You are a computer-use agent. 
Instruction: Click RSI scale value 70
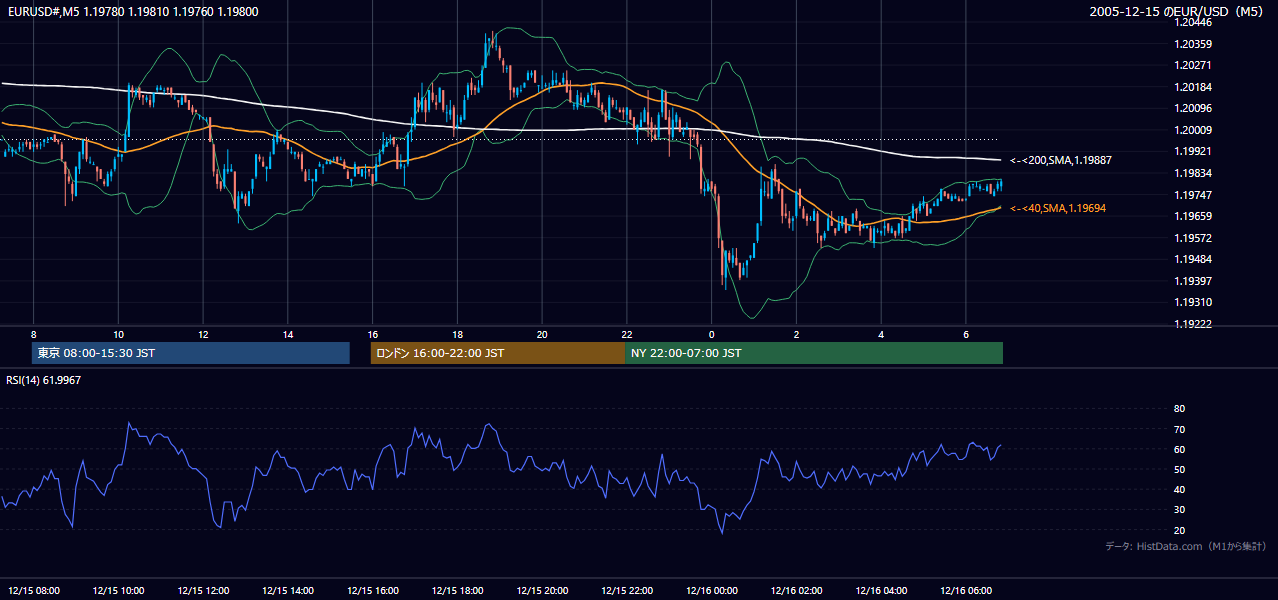pyautogui.click(x=1179, y=429)
